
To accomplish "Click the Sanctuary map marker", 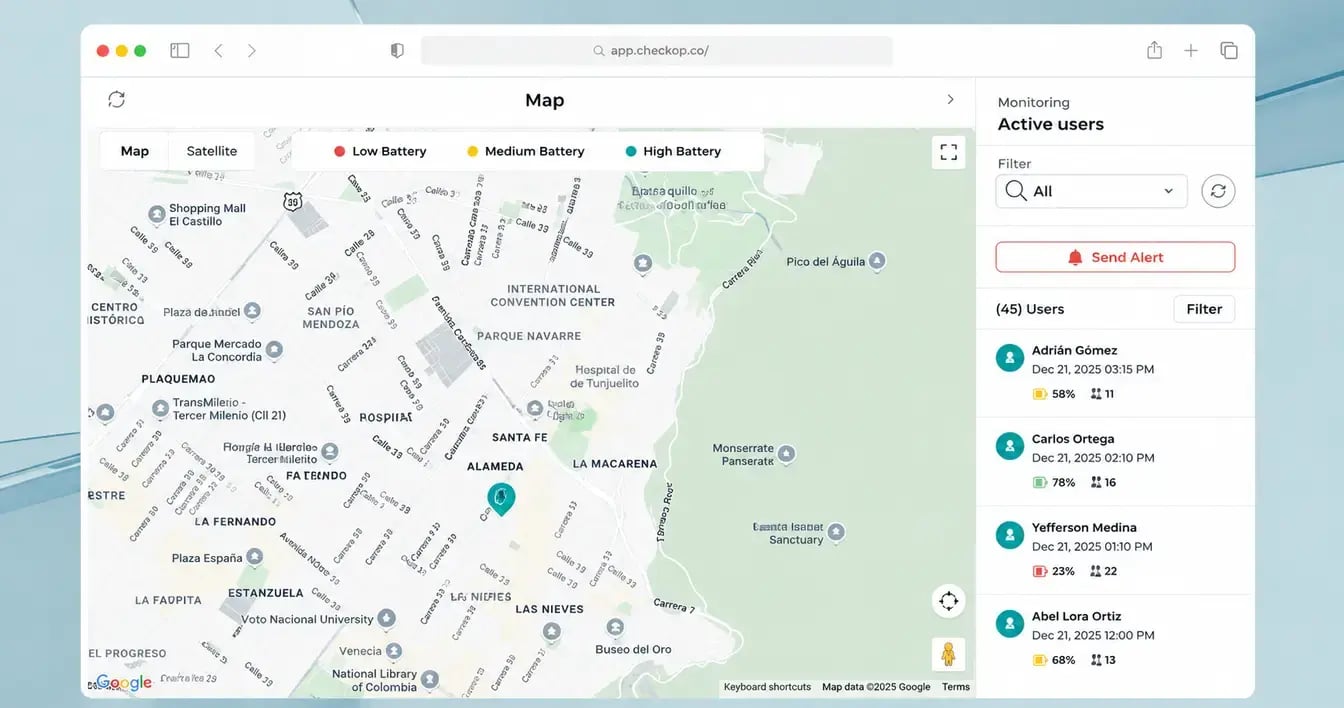I will coord(836,532).
